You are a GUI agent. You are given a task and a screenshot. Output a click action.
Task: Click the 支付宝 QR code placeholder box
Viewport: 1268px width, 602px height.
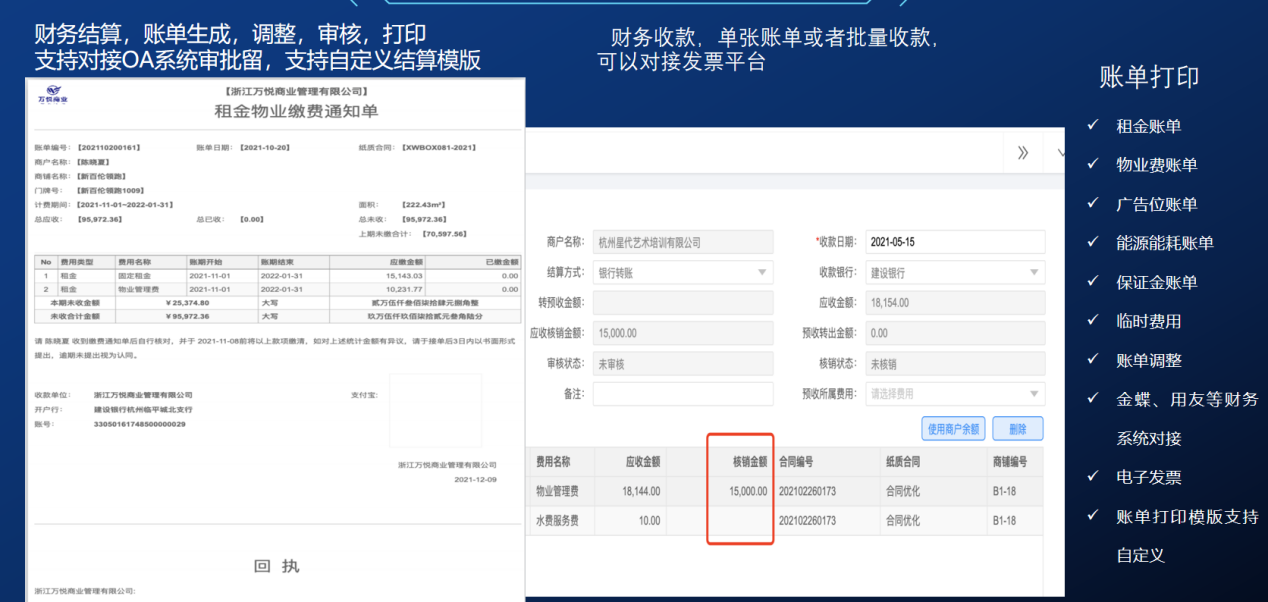[x=435, y=409]
